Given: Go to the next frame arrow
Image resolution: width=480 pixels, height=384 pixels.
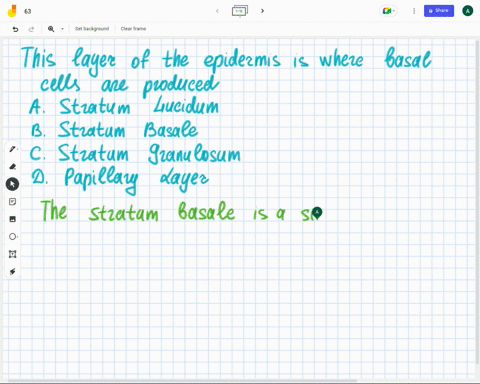Looking at the screenshot, I should (262, 11).
